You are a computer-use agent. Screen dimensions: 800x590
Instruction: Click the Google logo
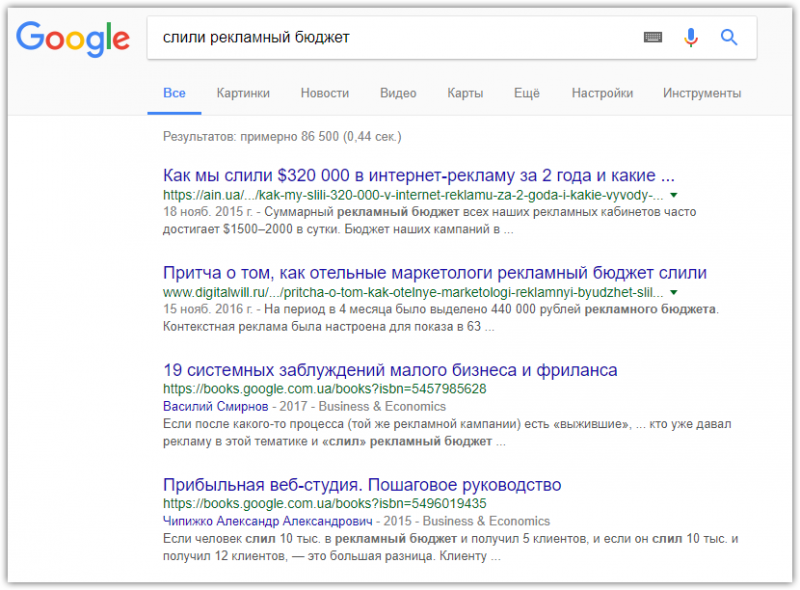73,39
